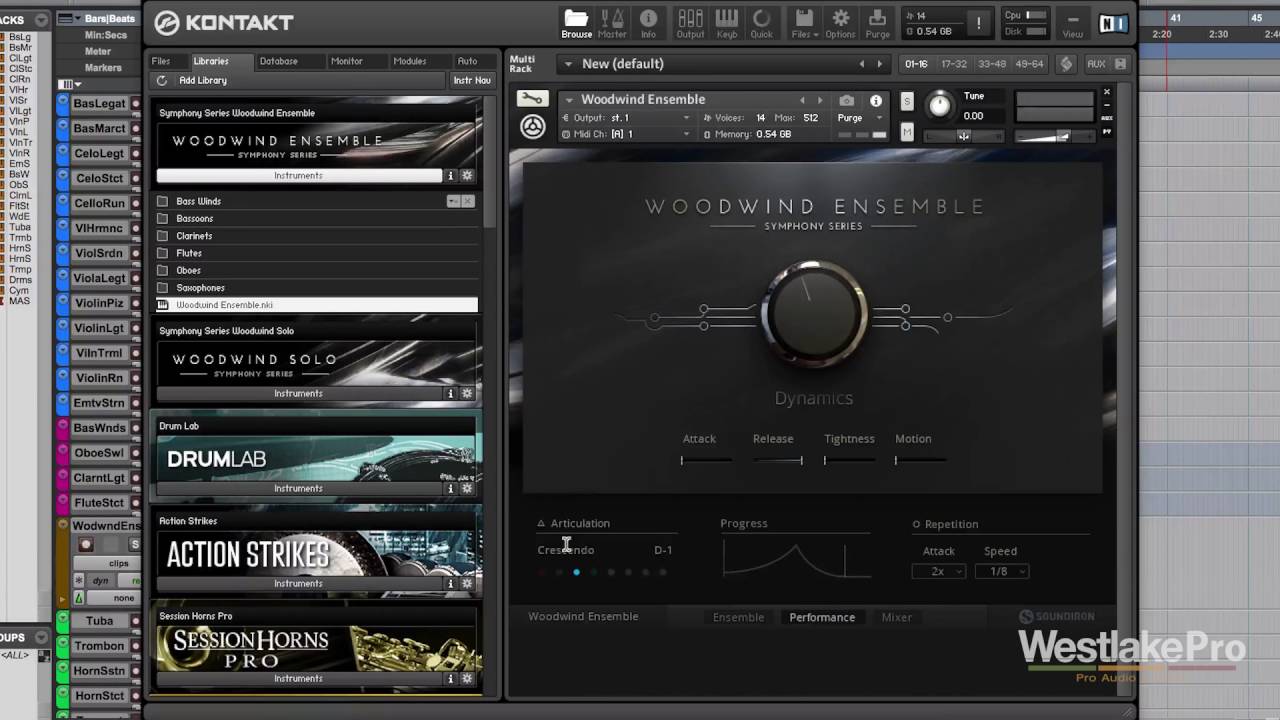Open the Mixer page tab

(896, 617)
